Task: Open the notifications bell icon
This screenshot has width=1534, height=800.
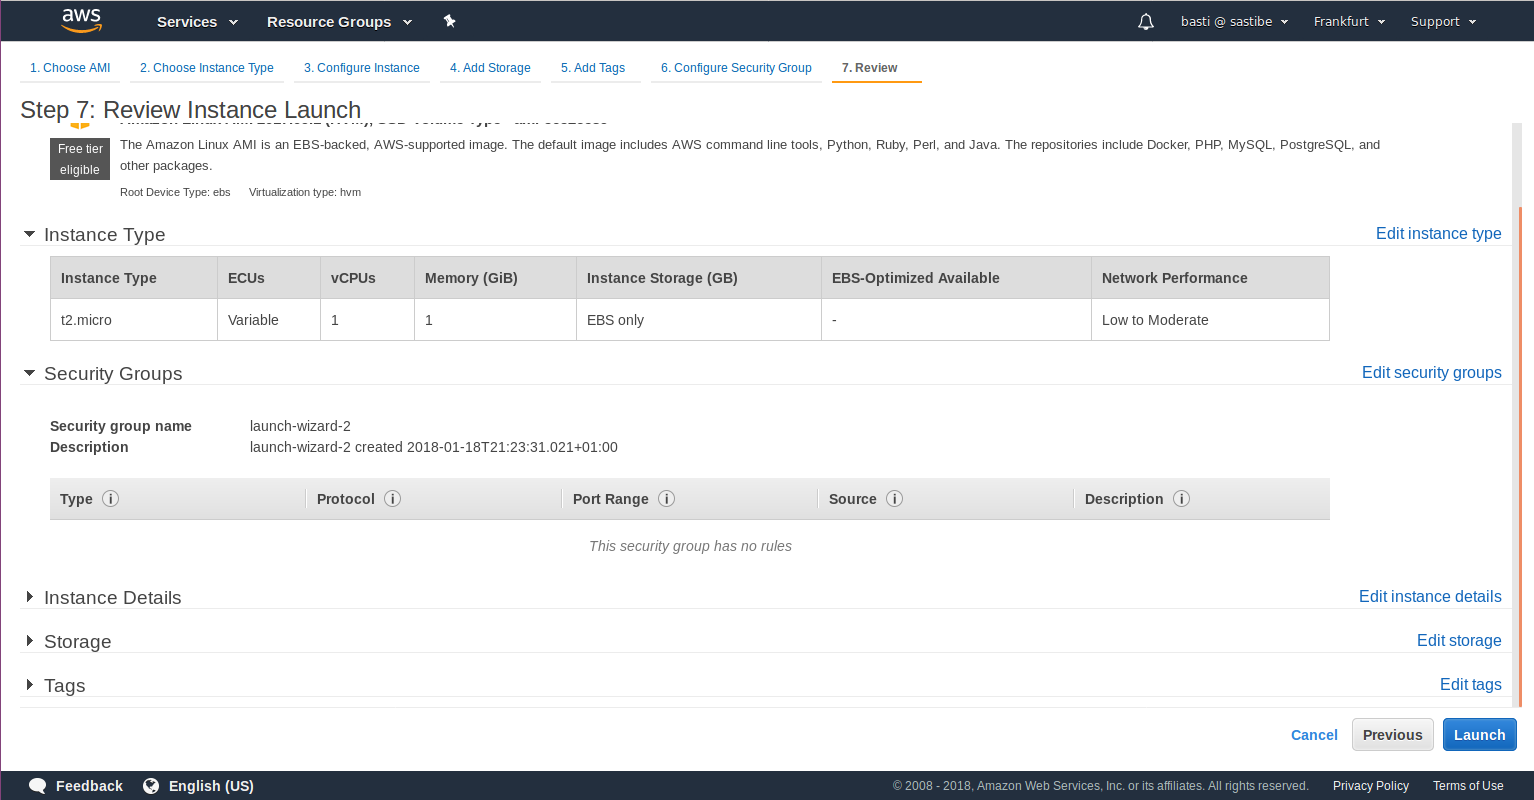Action: click(1146, 21)
